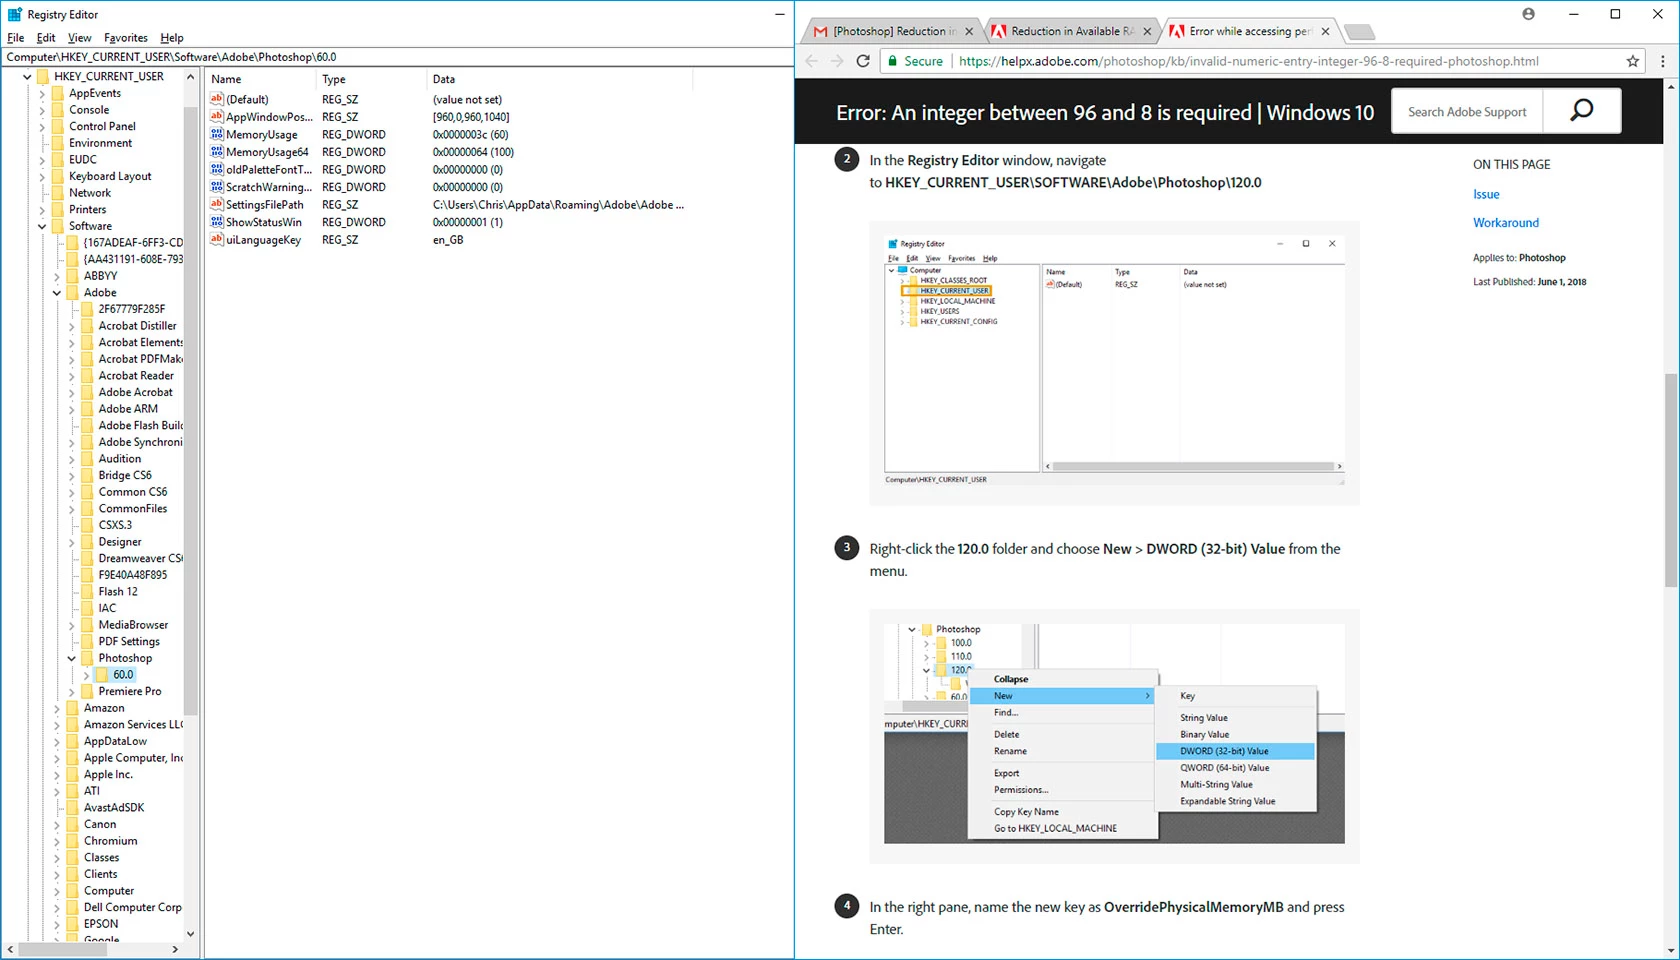The image size is (1680, 960).
Task: Go back in the browser
Action: 812,61
